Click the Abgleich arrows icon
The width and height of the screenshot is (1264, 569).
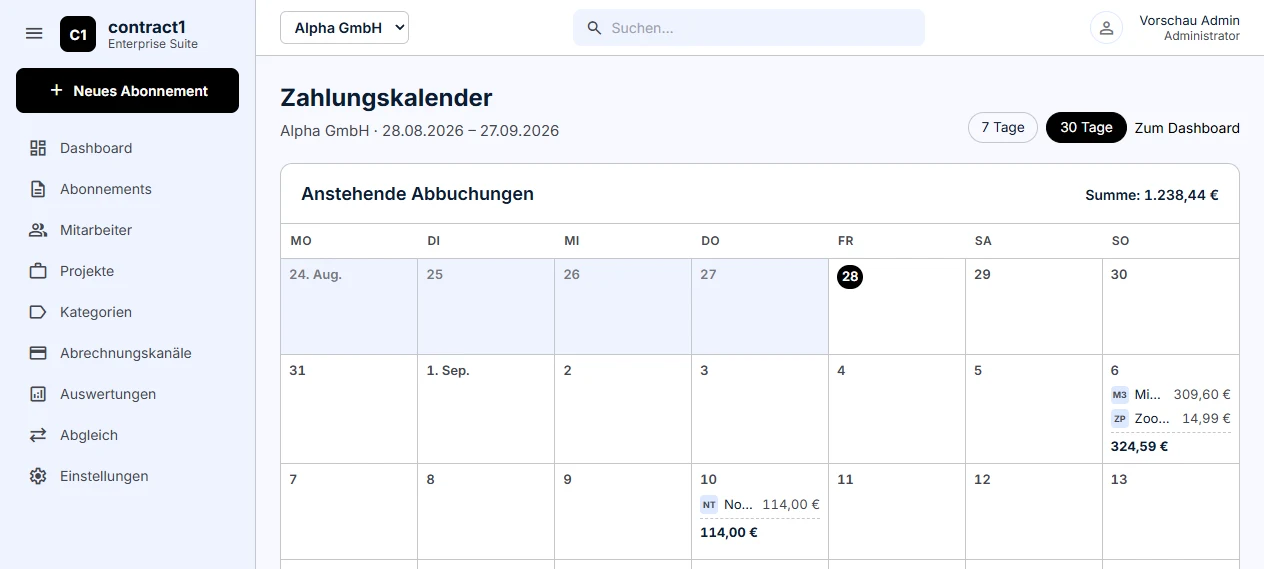tap(38, 435)
